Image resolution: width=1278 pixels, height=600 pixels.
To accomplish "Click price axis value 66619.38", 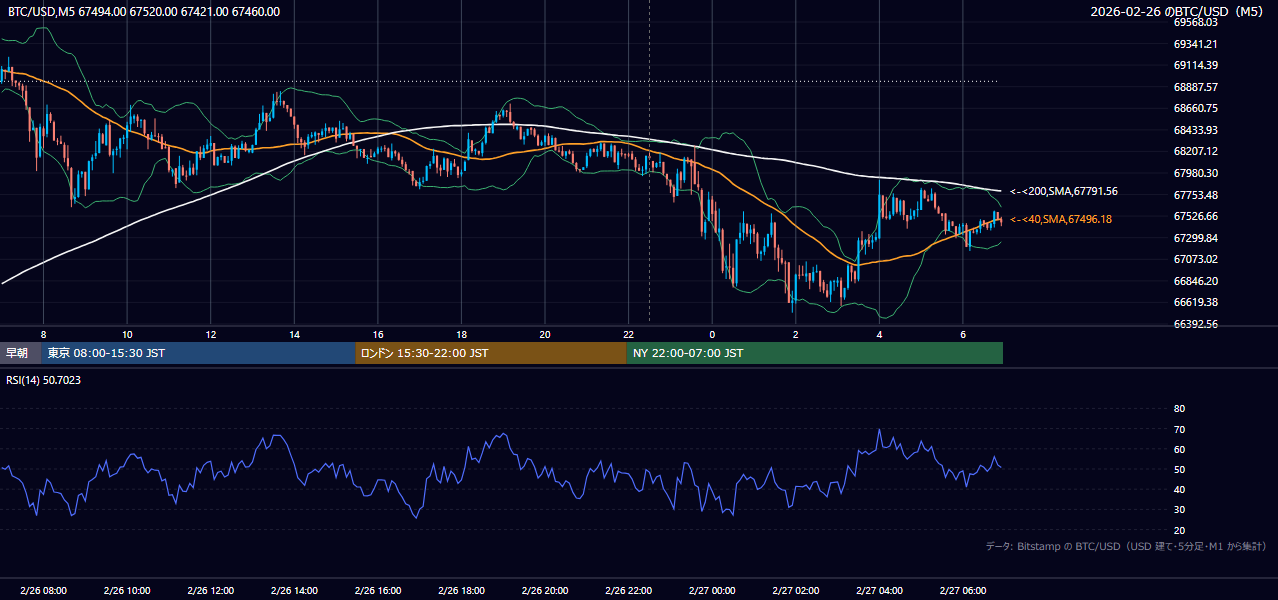I will pos(1195,302).
